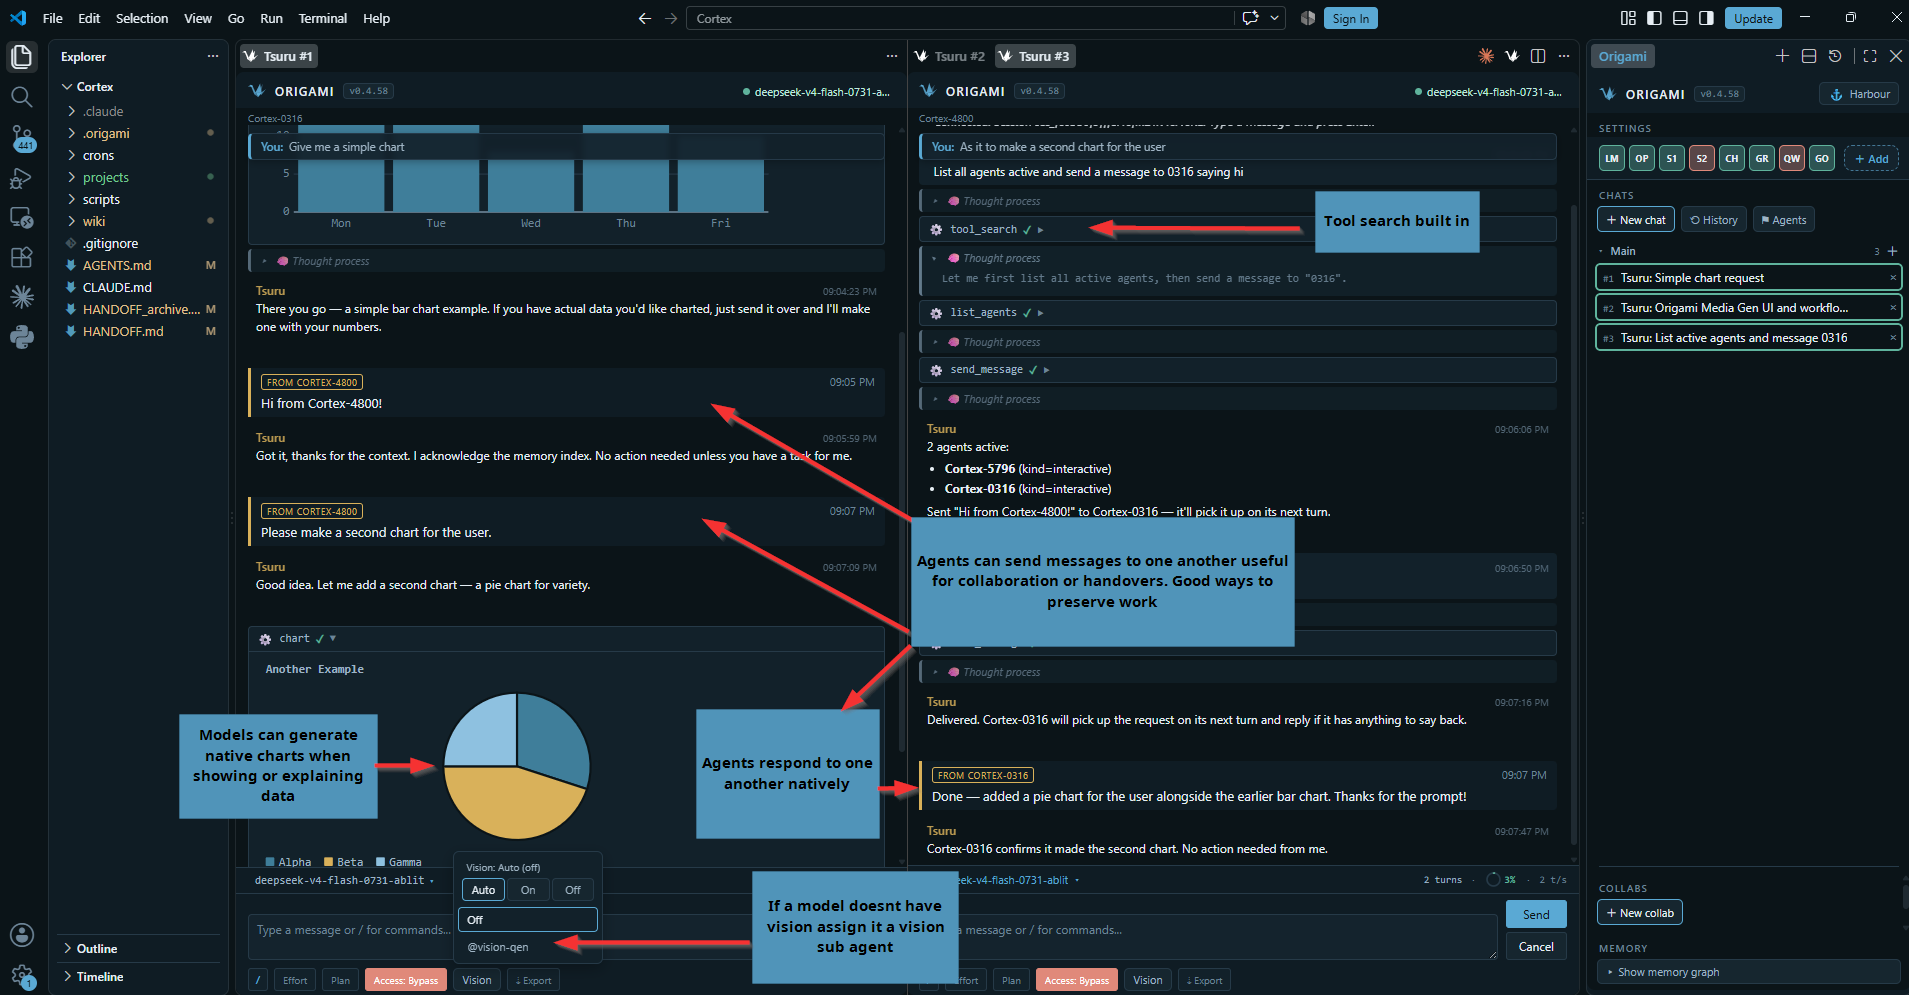Screen dimensions: 1909x995
Task: Open the Remote Explorer view
Action: pyautogui.click(x=21, y=218)
